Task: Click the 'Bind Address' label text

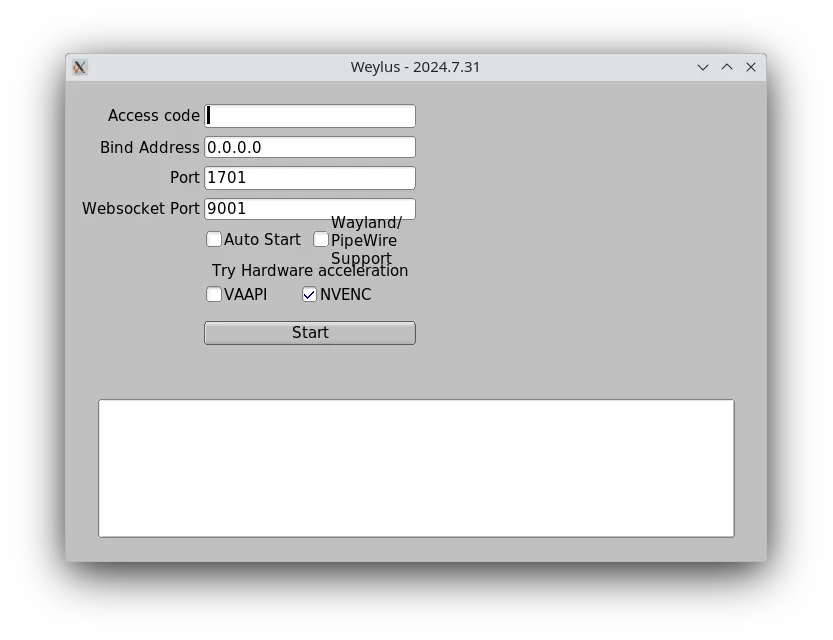Action: (149, 147)
